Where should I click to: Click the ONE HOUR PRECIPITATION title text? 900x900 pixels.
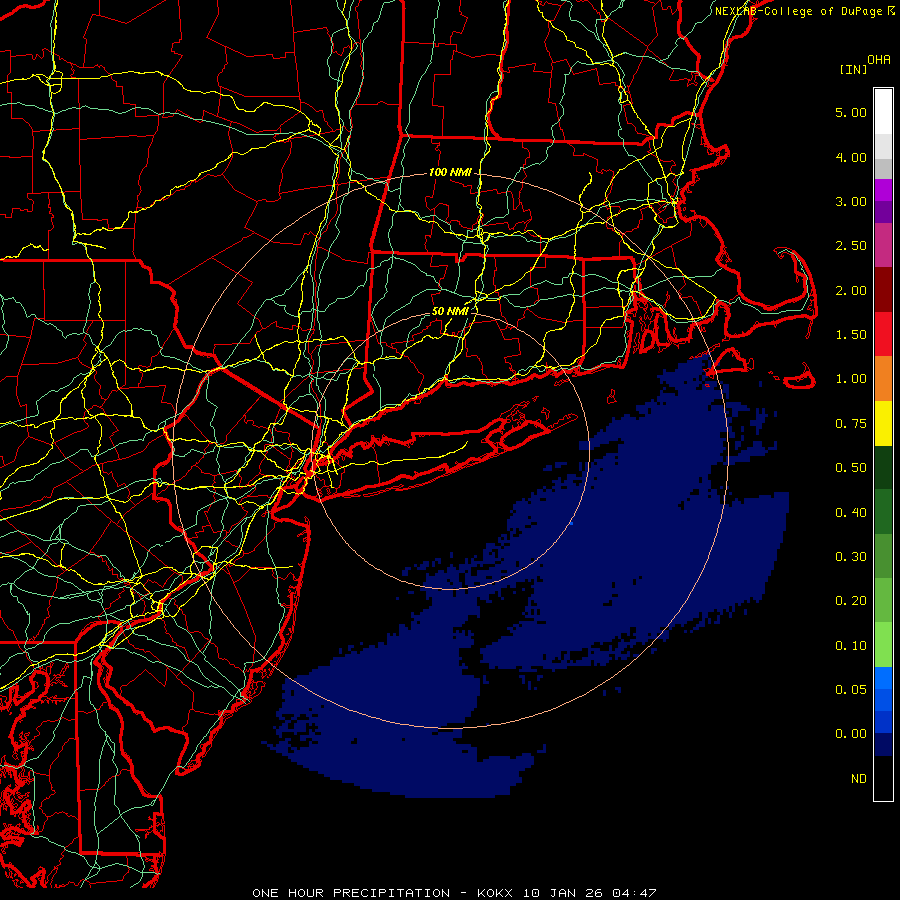(351, 893)
